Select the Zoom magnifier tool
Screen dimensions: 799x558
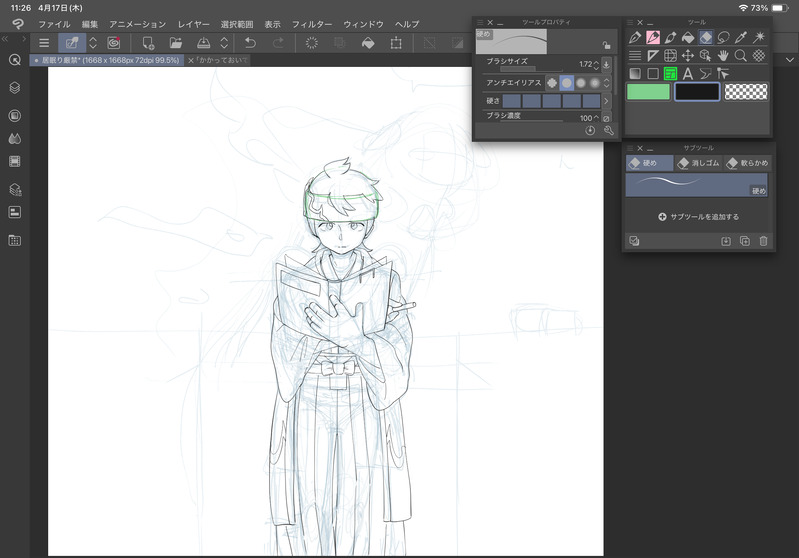741,56
